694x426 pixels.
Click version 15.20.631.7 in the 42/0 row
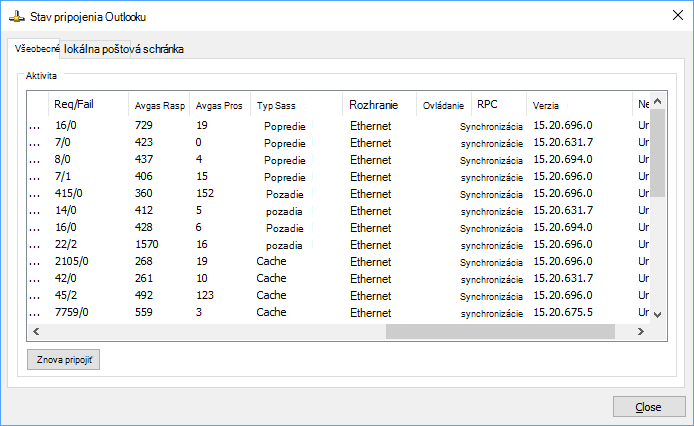pyautogui.click(x=563, y=279)
